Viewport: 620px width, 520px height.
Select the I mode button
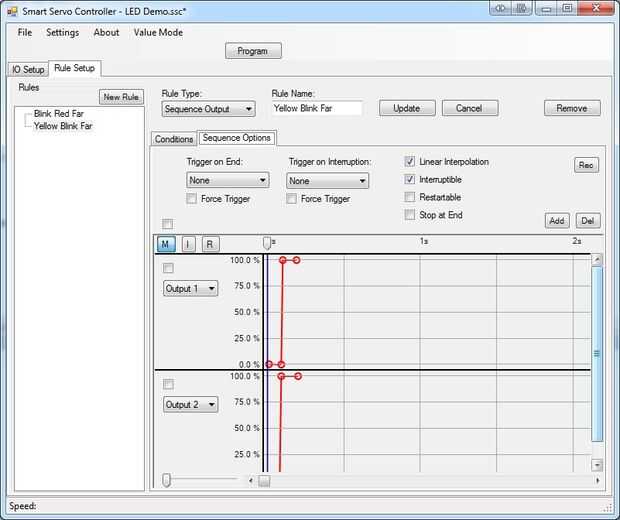coord(188,244)
